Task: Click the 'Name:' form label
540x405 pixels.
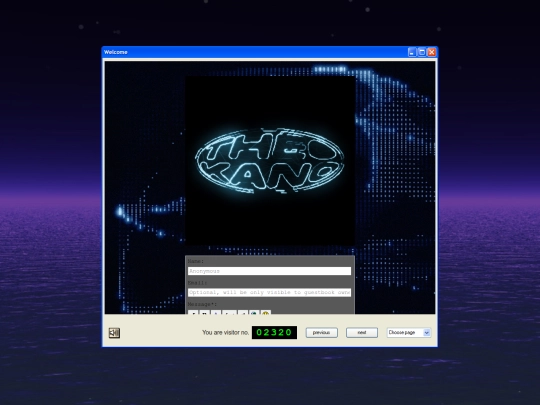Action: [x=196, y=261]
